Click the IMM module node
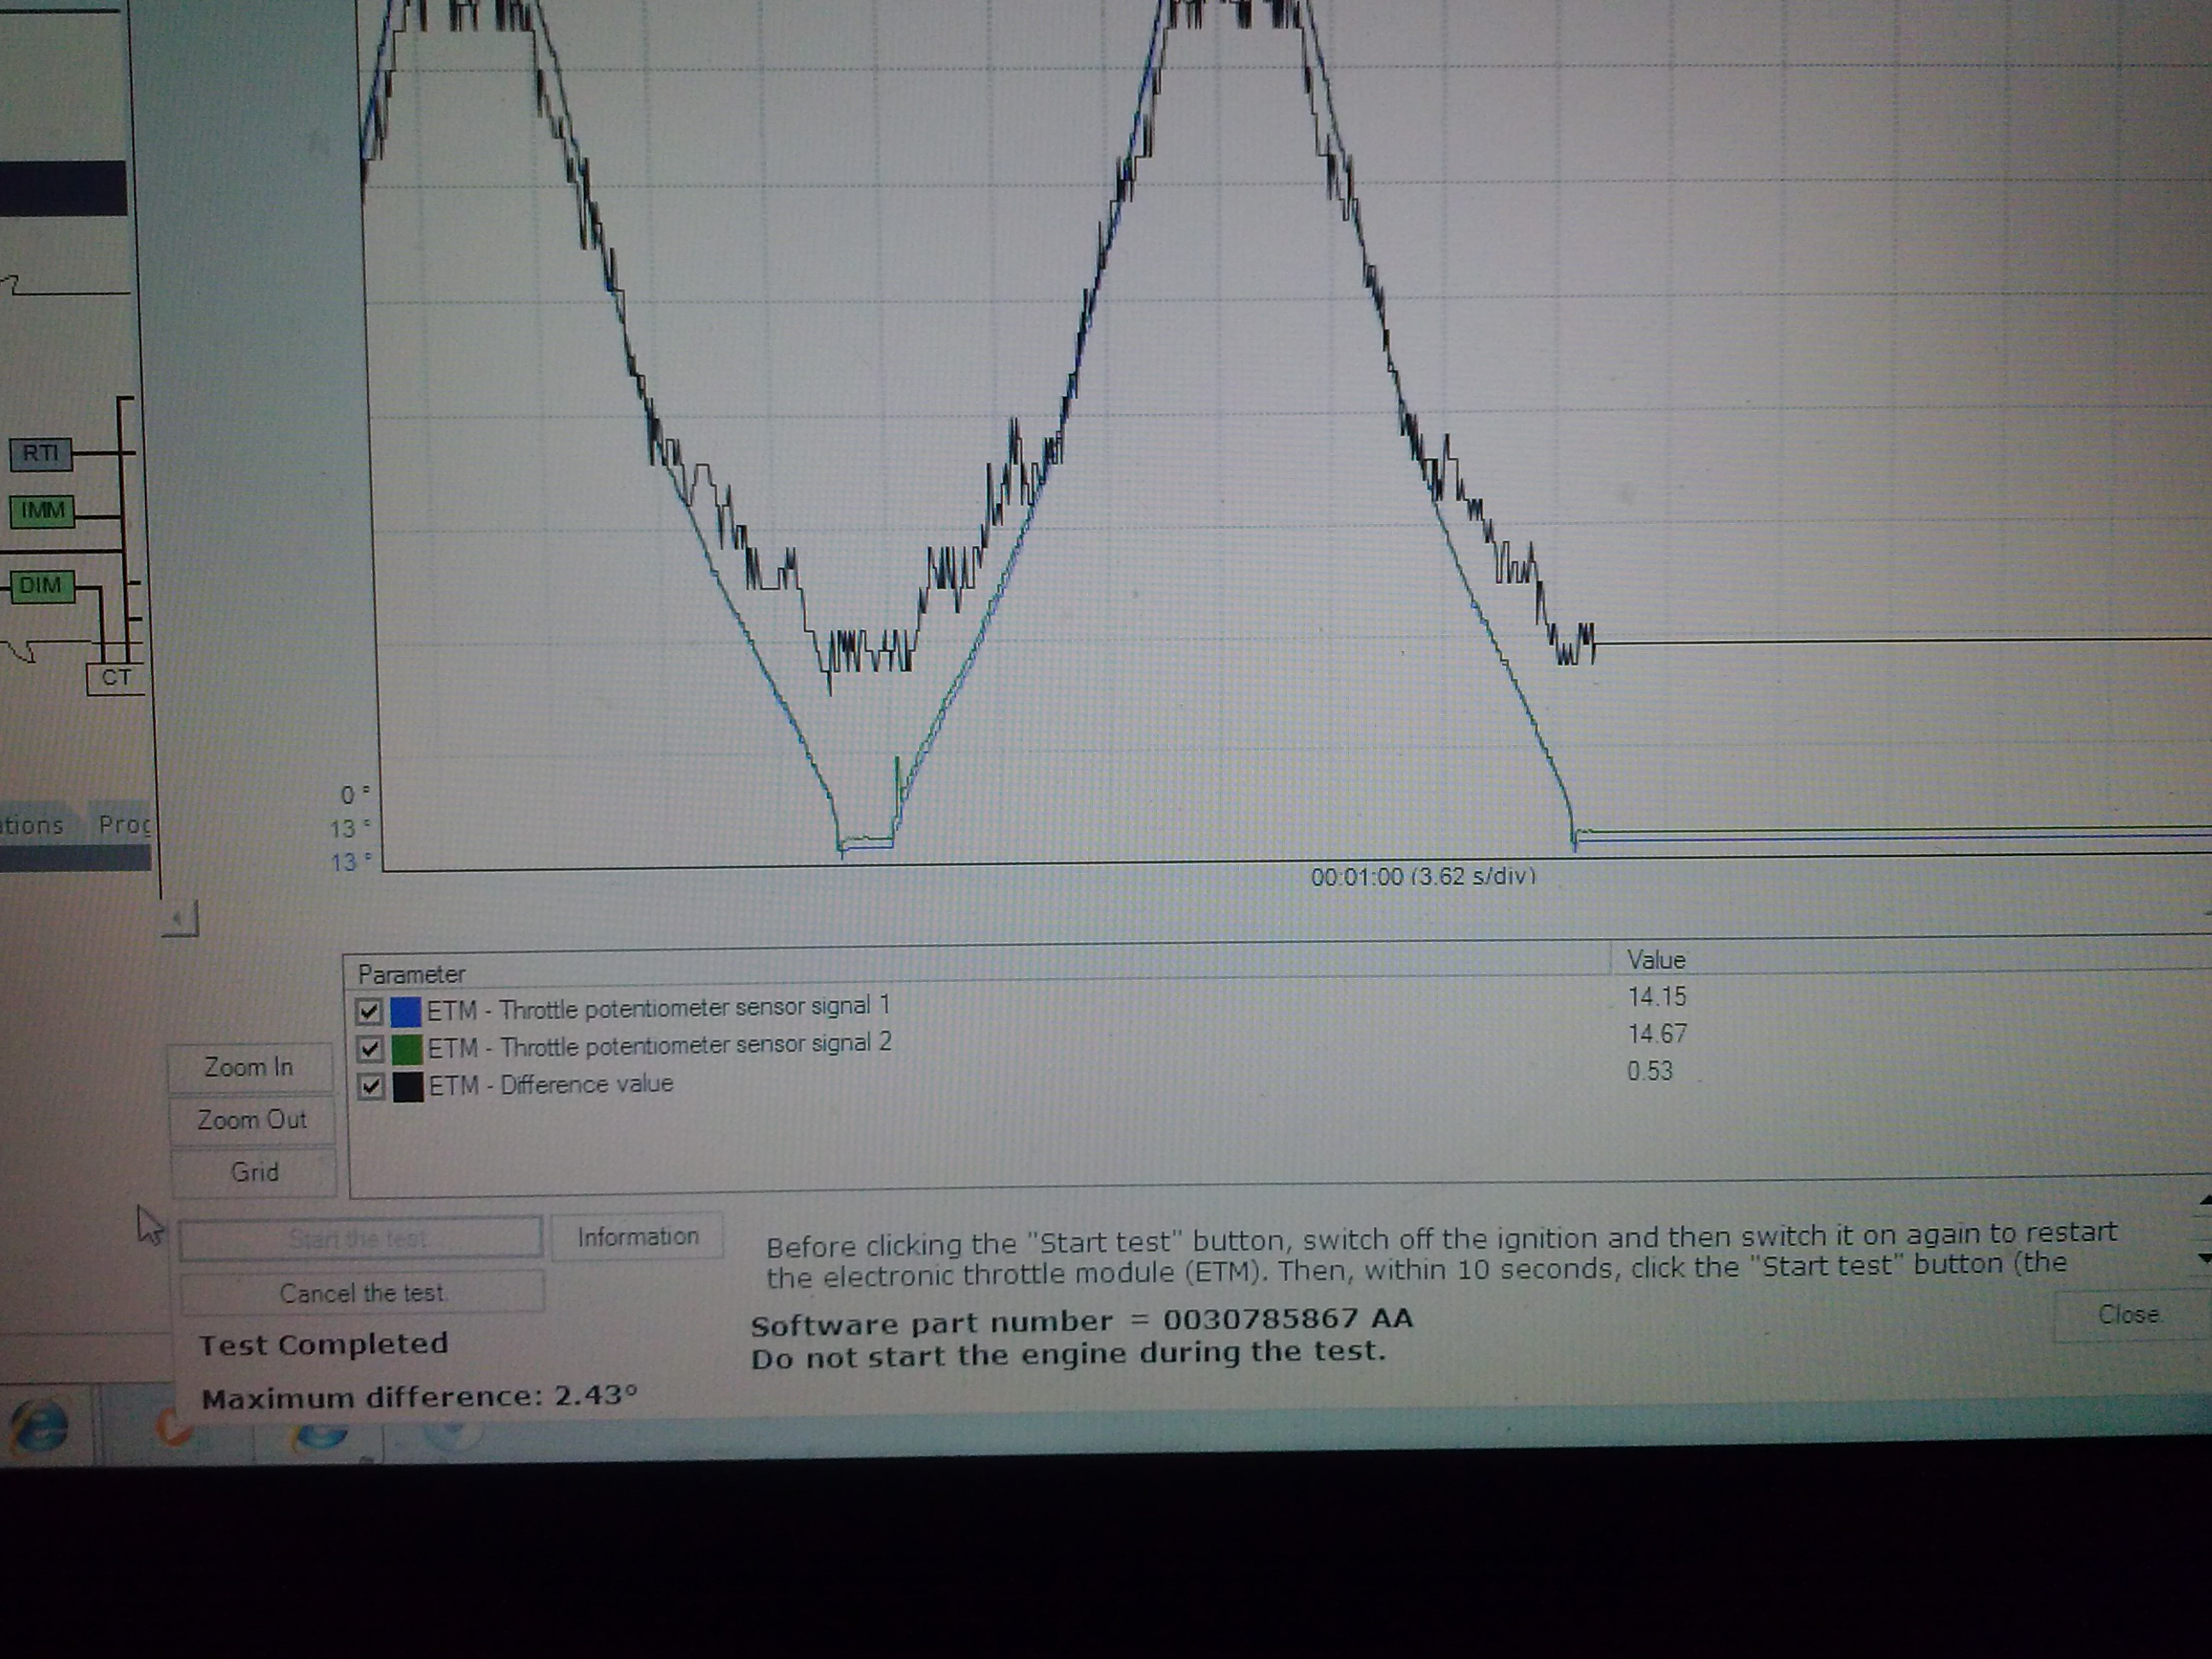The width and height of the screenshot is (2212, 1659). (42, 512)
